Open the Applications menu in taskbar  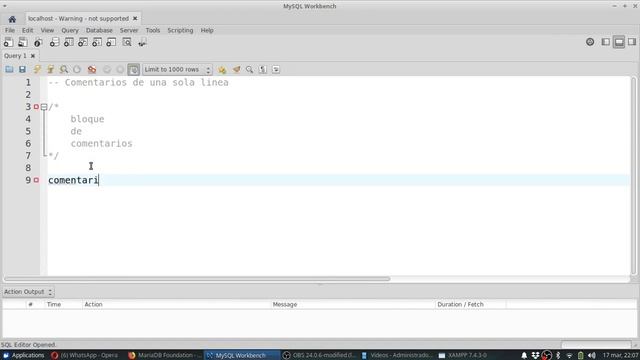pos(24,355)
